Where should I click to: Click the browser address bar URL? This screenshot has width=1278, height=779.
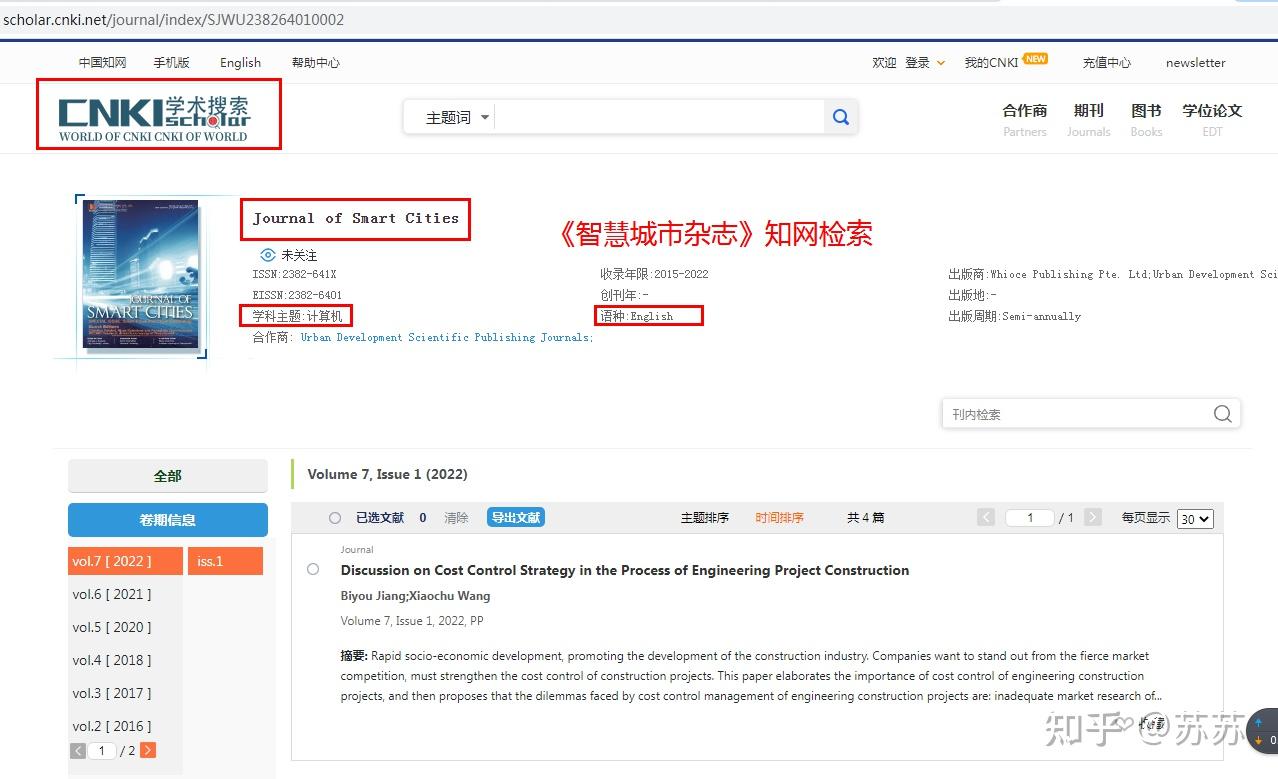(174, 19)
